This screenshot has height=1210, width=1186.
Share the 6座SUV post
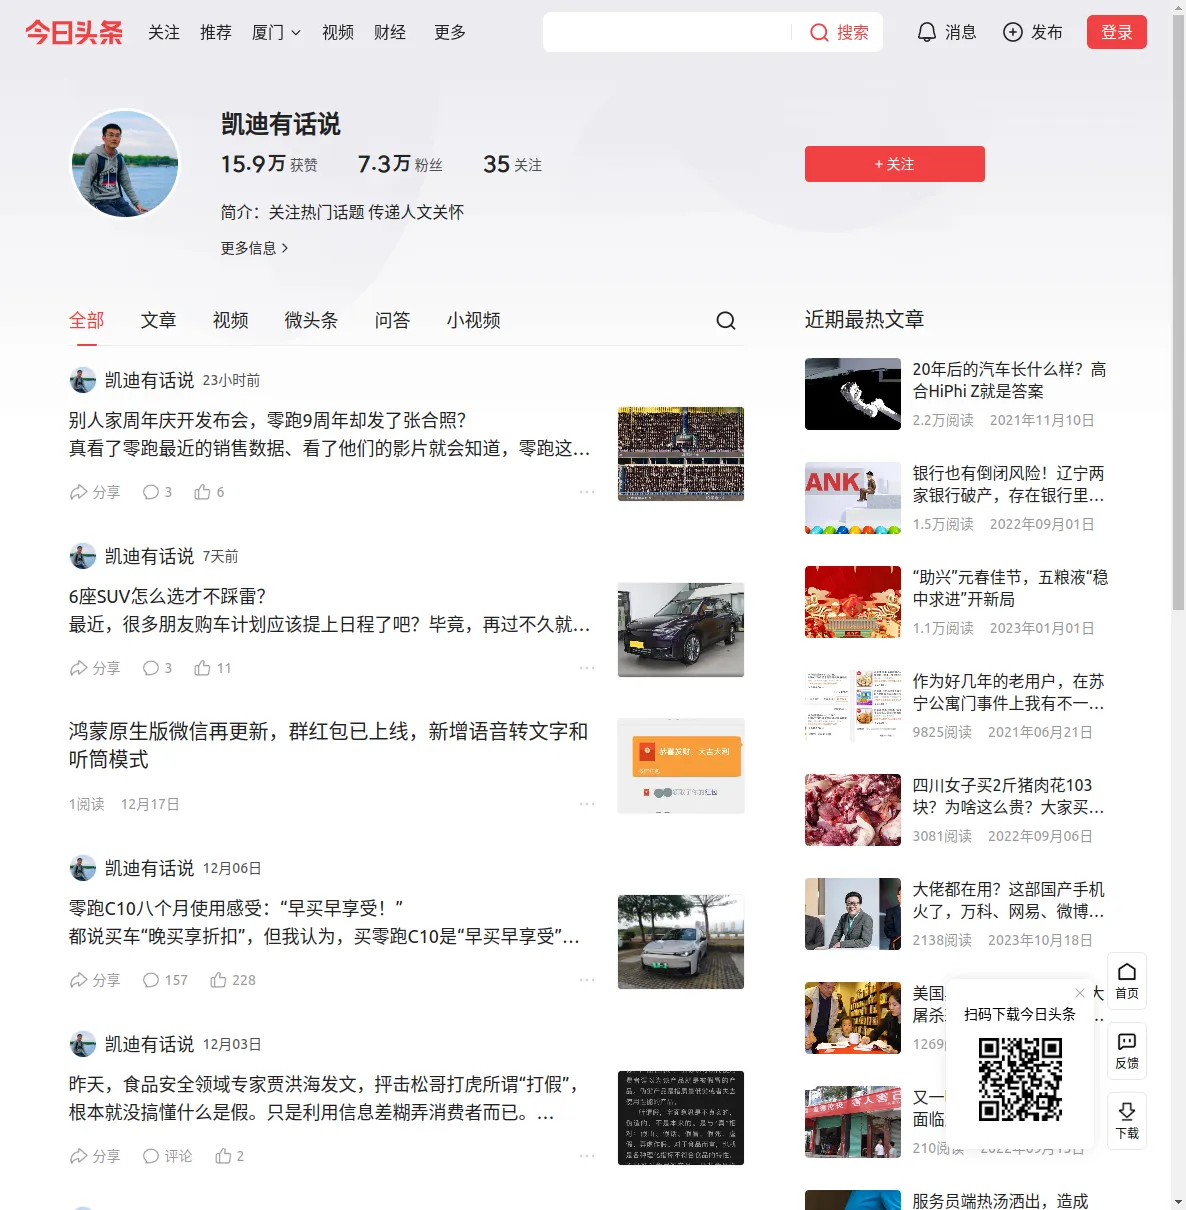pyautogui.click(x=95, y=668)
